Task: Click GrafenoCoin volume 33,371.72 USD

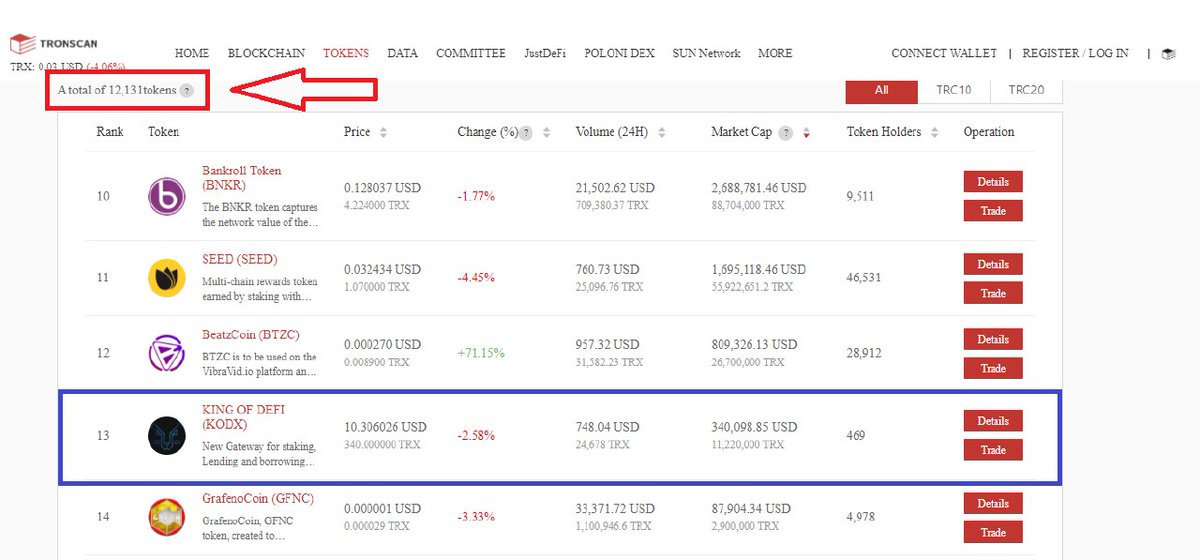Action: coord(615,510)
